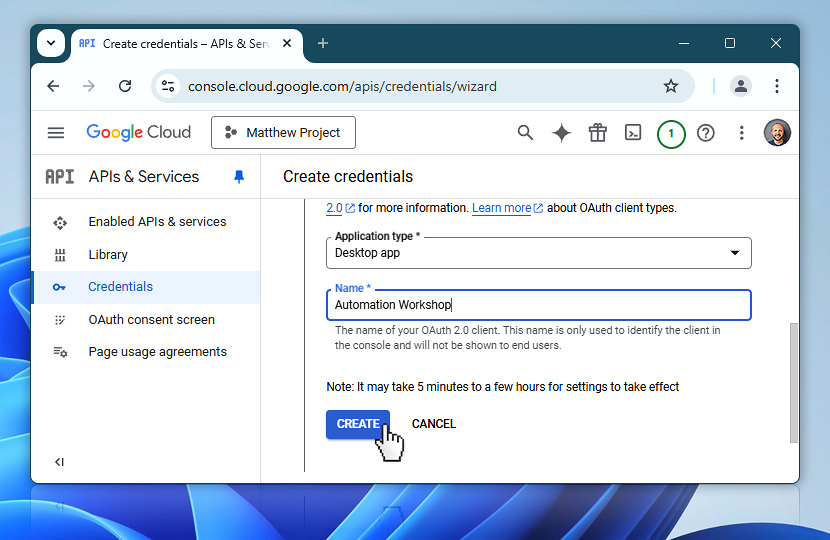Open the Google Cloud settings three-dot menu

pyautogui.click(x=742, y=133)
